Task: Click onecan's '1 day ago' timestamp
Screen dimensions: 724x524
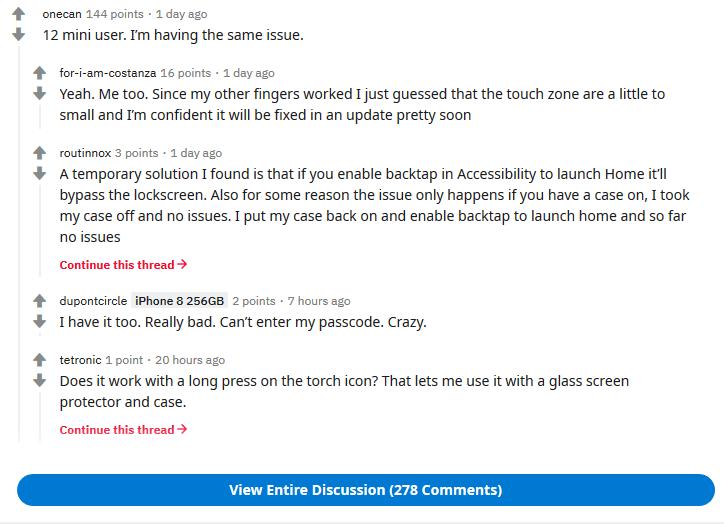Action: click(x=181, y=14)
